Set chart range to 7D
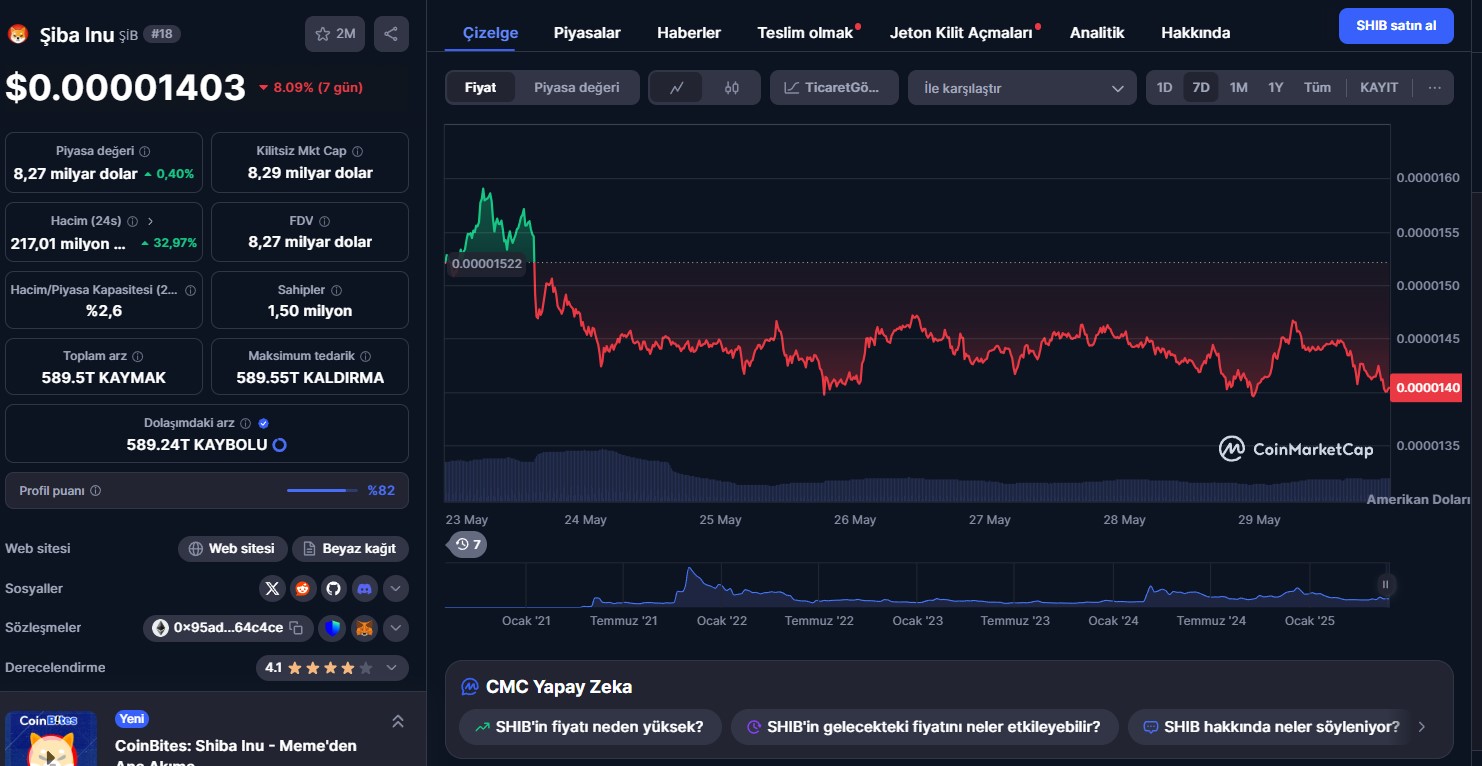The width and height of the screenshot is (1482, 766). click(1201, 88)
